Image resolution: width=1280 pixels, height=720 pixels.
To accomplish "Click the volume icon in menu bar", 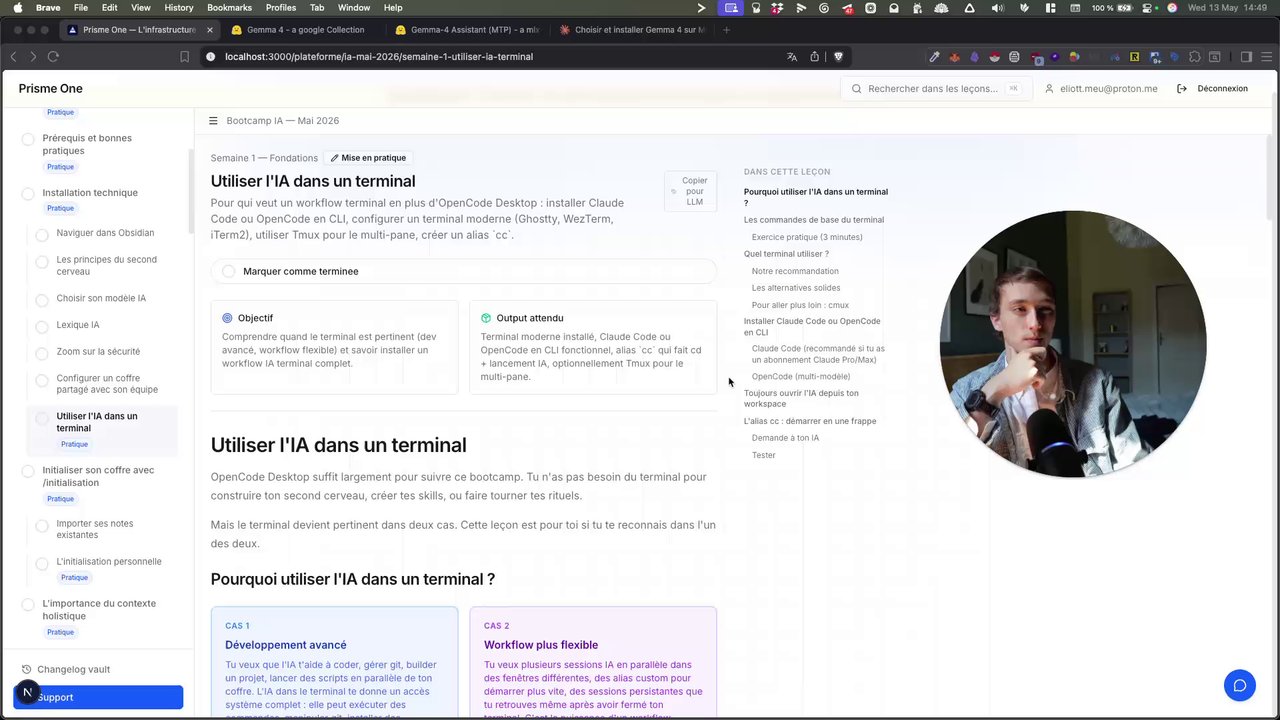I will tap(997, 8).
